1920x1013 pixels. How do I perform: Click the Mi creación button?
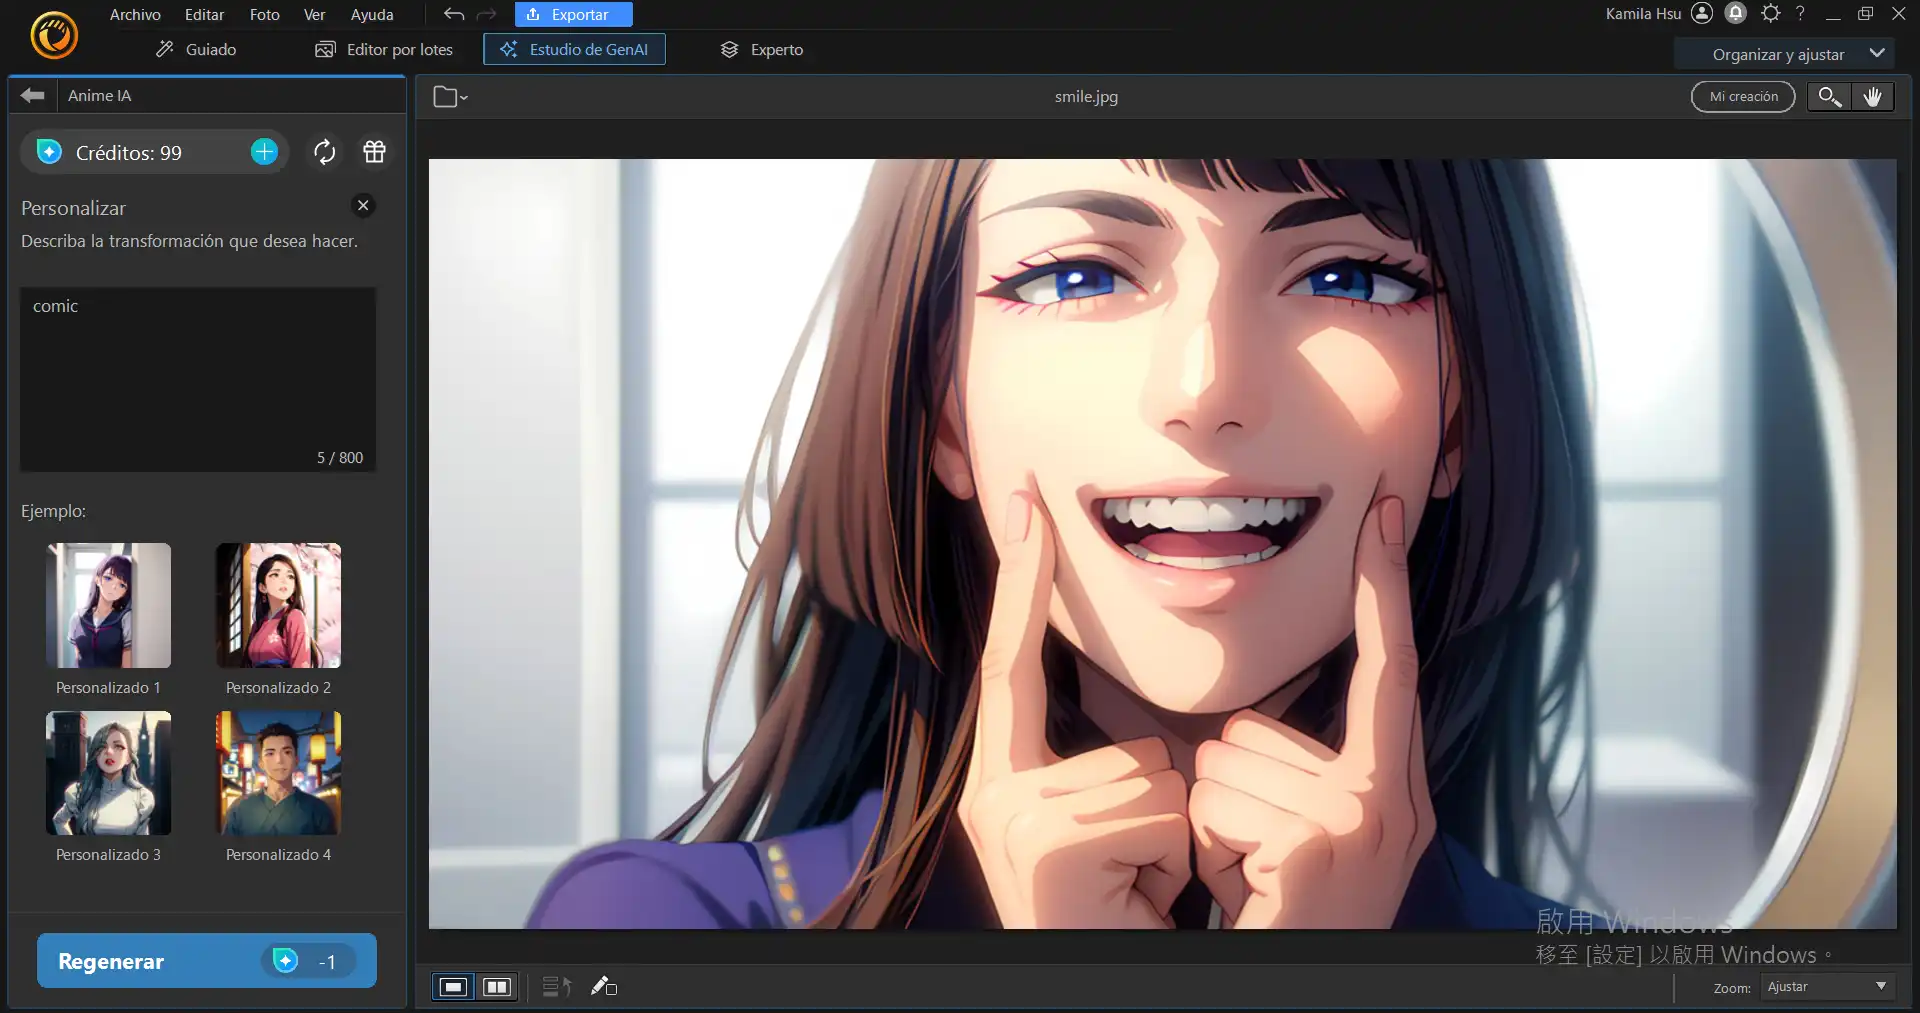(x=1743, y=97)
